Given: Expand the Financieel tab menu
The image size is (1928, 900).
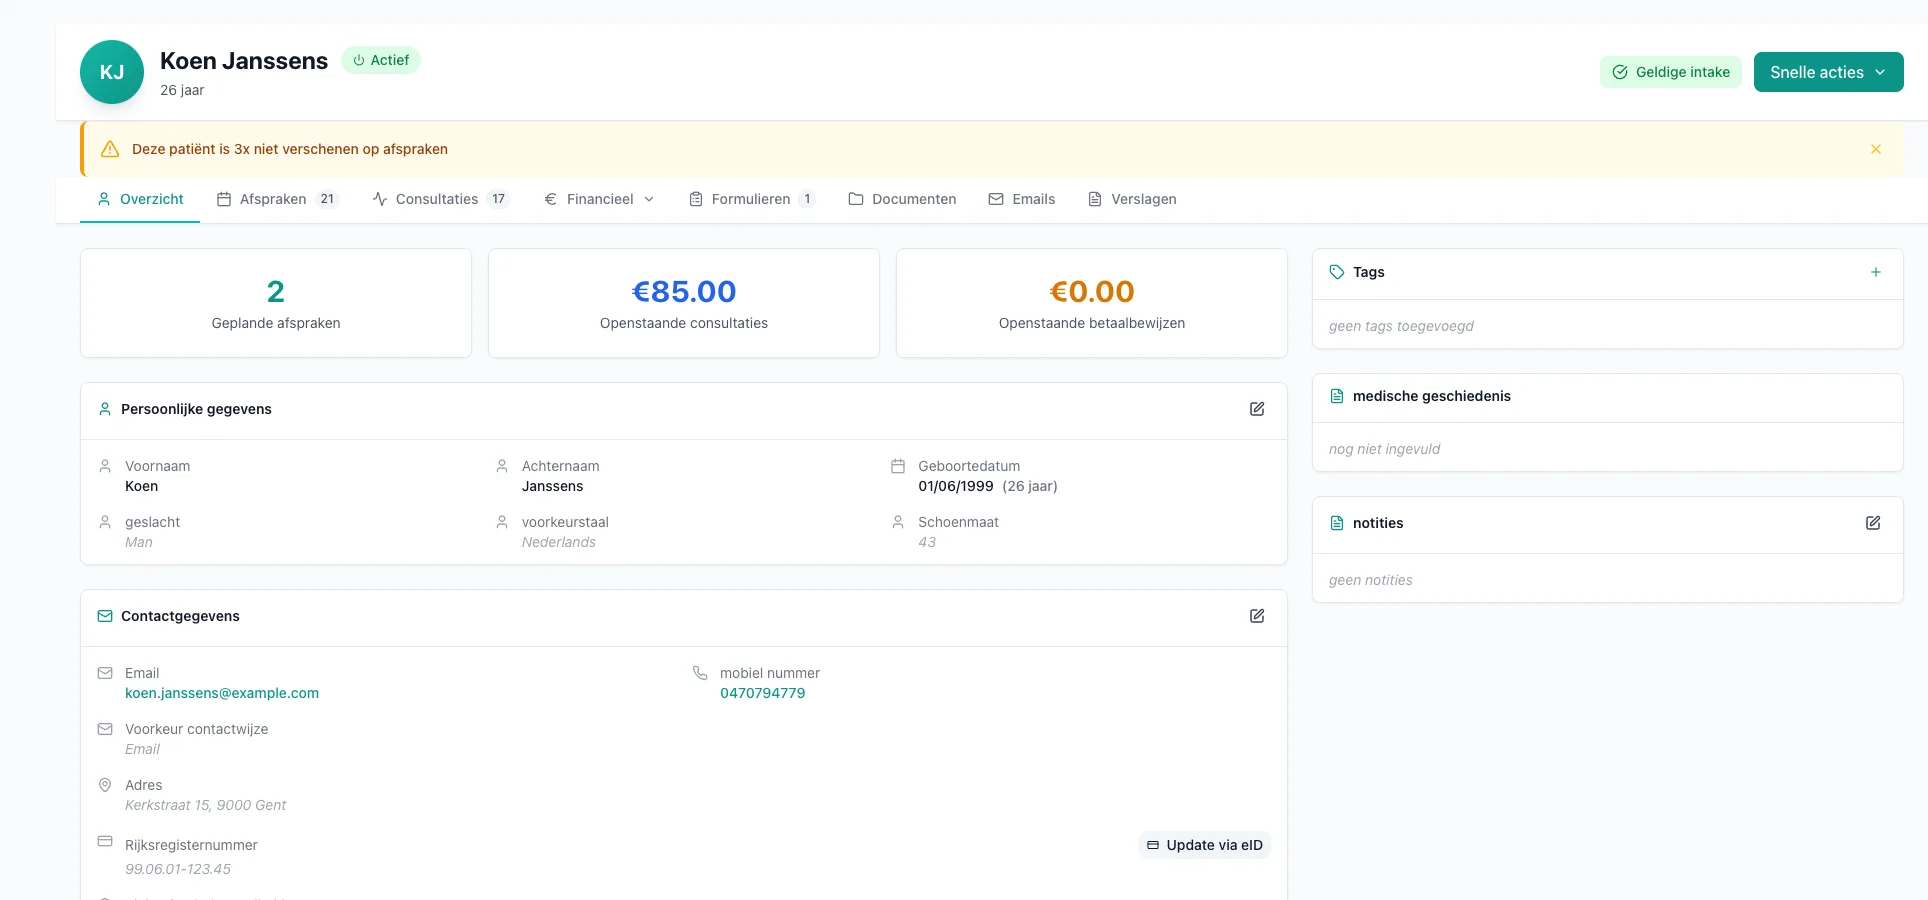Looking at the screenshot, I should (x=599, y=199).
